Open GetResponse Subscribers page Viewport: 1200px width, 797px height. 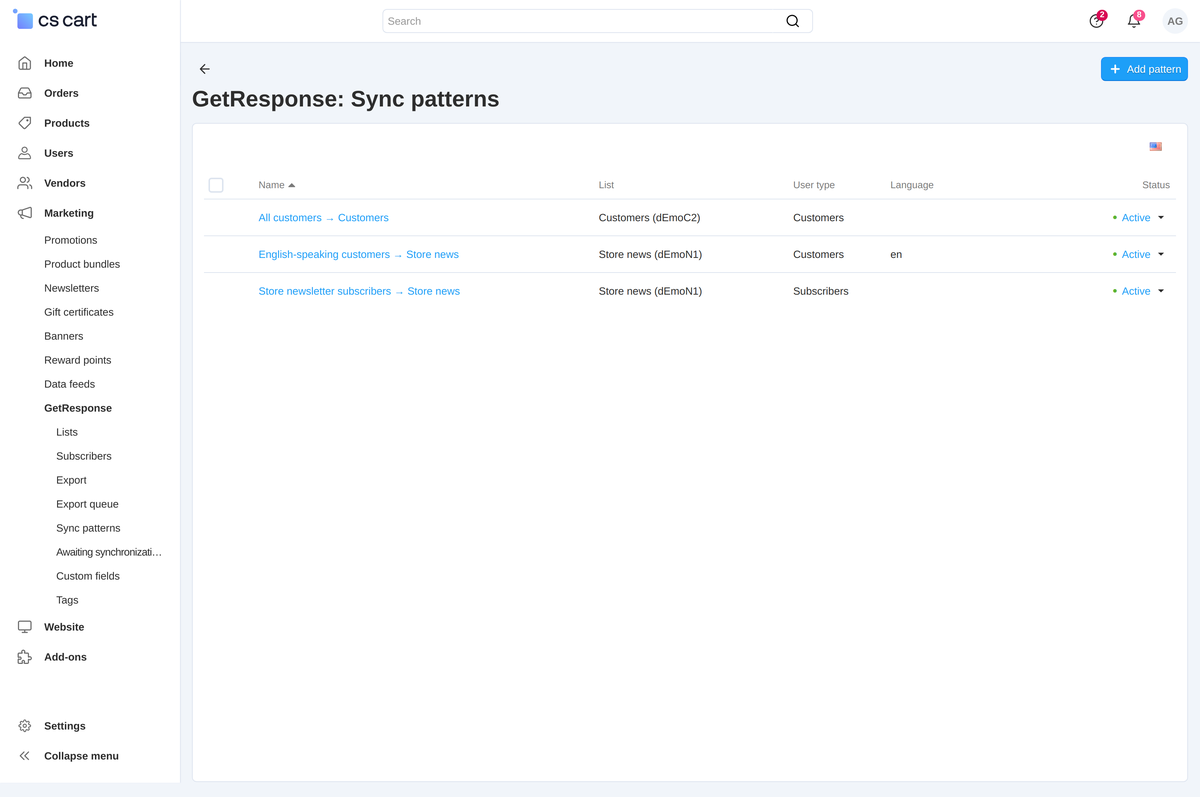(x=84, y=456)
